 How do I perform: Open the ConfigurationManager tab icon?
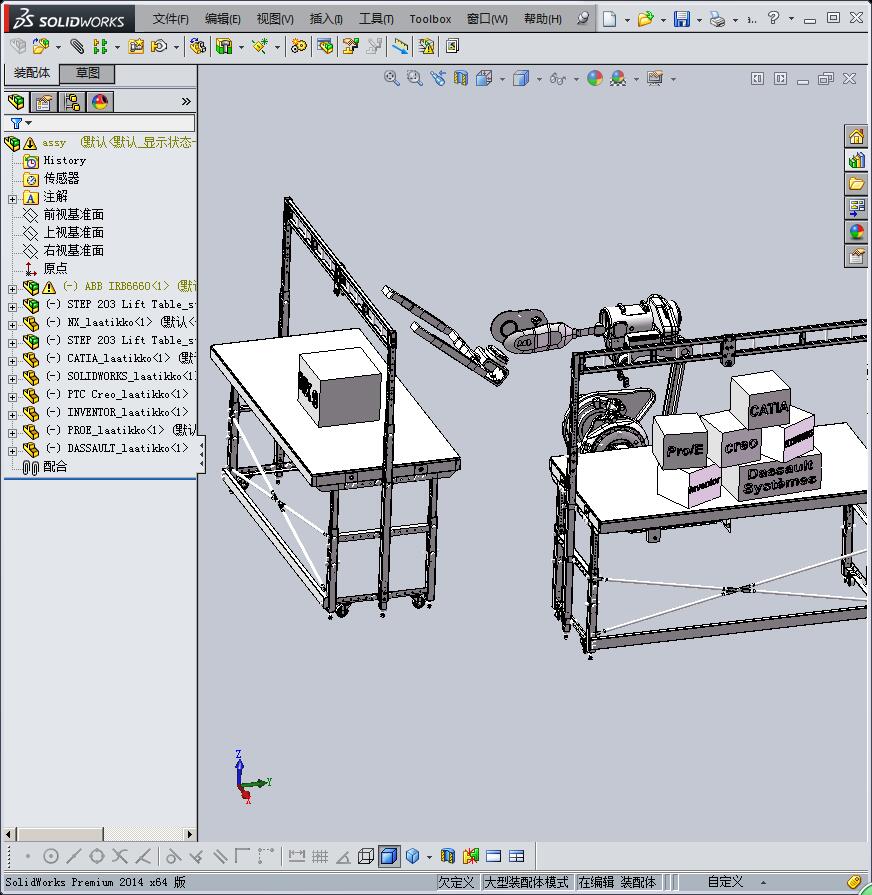point(72,102)
